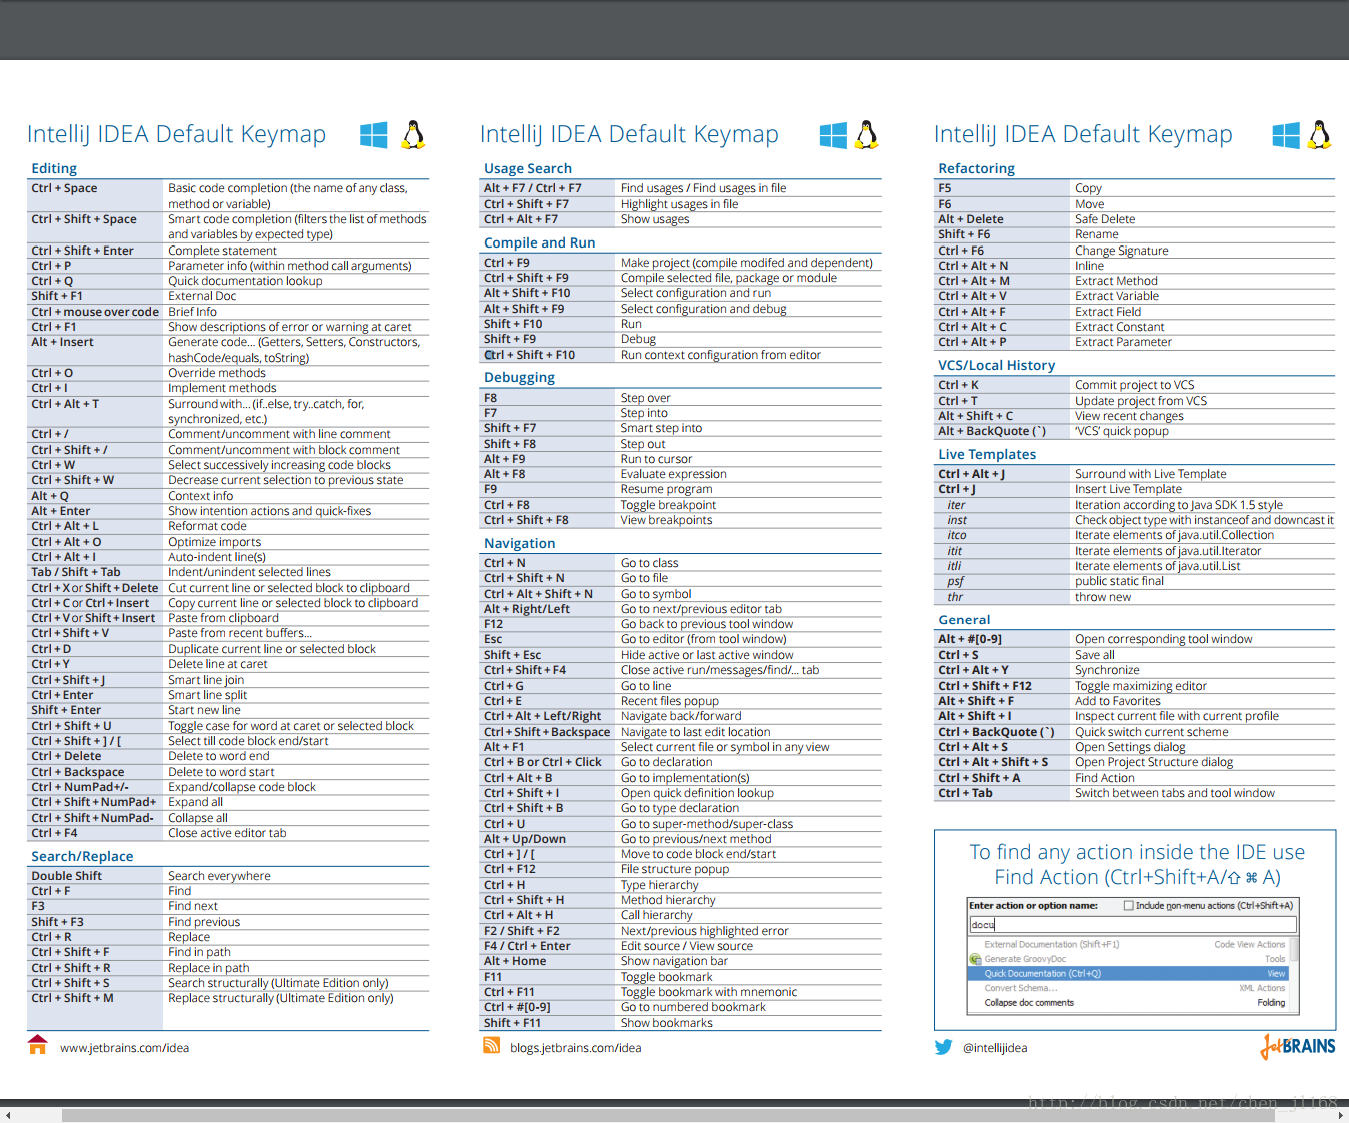The width and height of the screenshot is (1349, 1123).
Task: Click the left arrow of the horizontal scrollbar
Action: point(8,1115)
